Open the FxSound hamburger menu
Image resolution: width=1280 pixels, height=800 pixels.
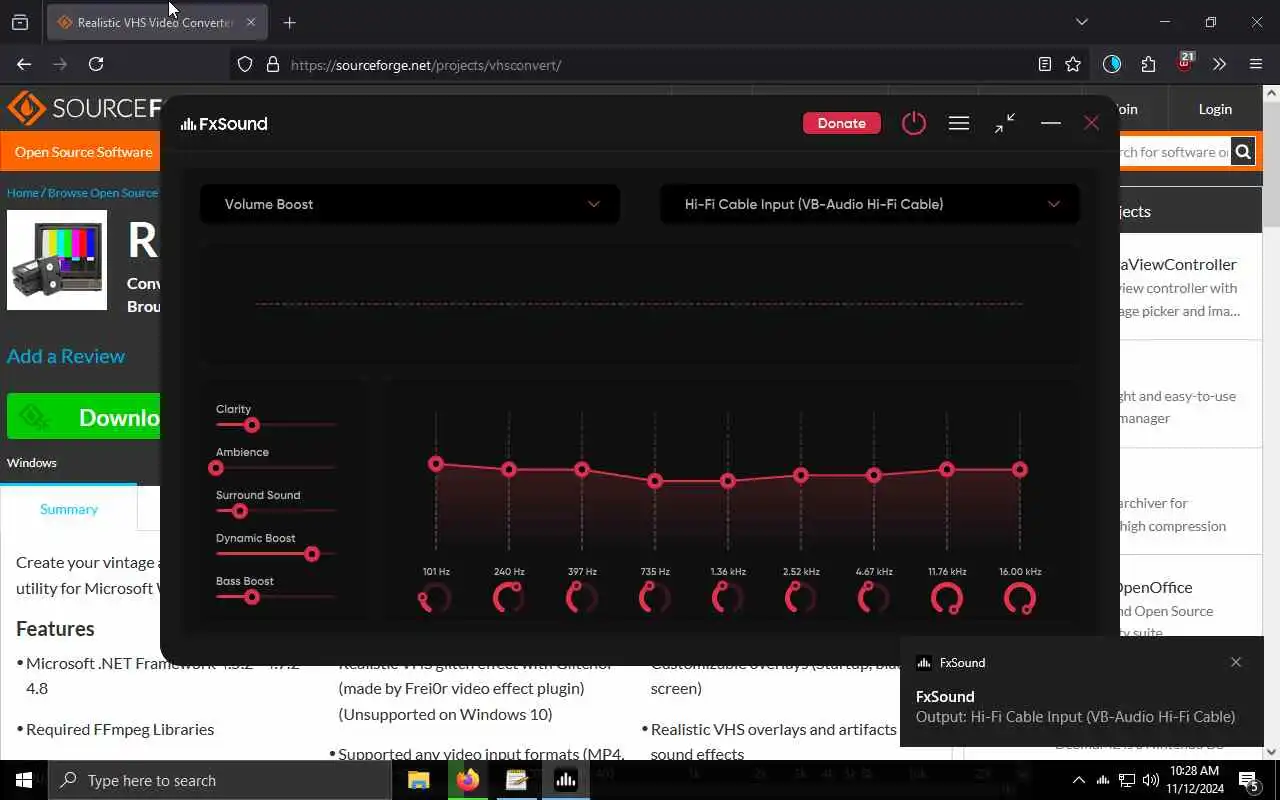pyautogui.click(x=959, y=123)
